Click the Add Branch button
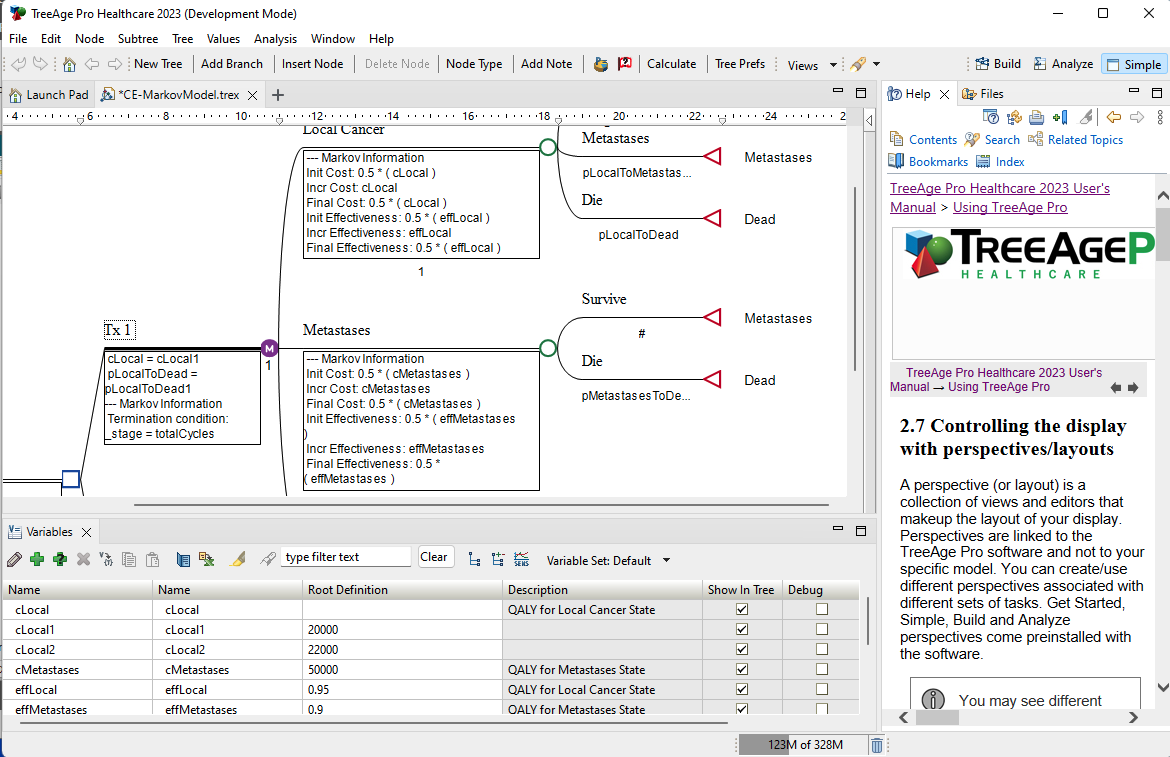1170x757 pixels. coord(232,64)
